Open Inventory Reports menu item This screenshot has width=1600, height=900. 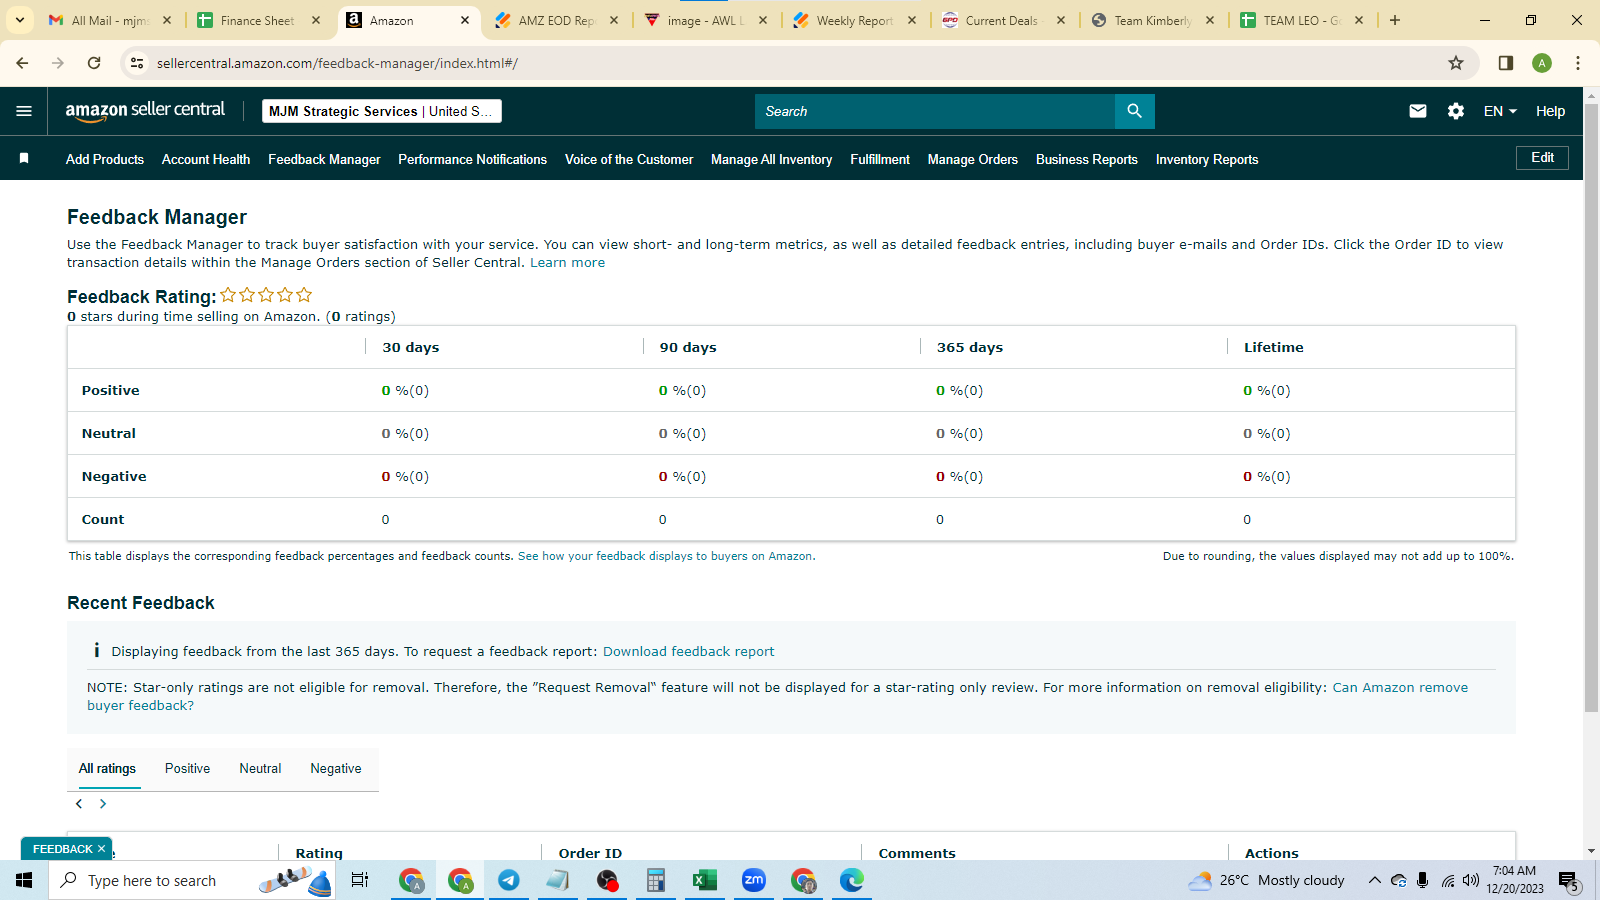point(1207,159)
